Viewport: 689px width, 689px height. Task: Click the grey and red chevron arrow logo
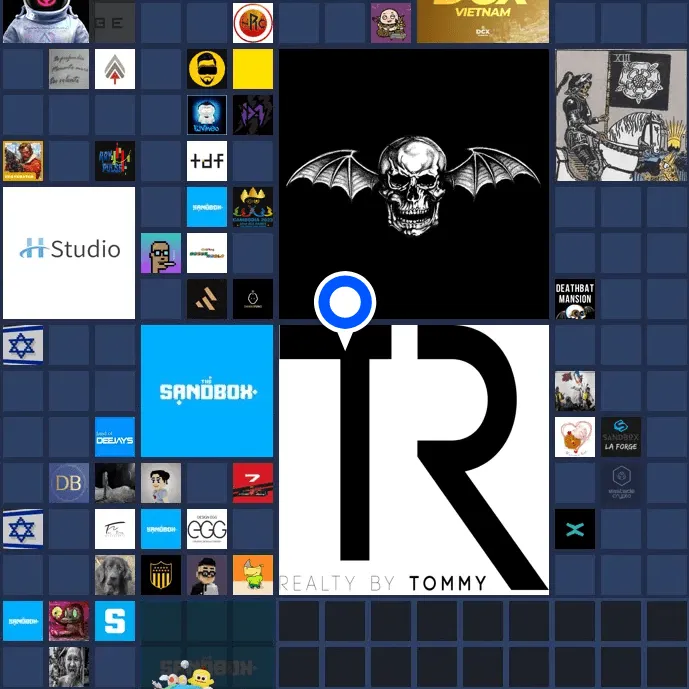pos(115,69)
